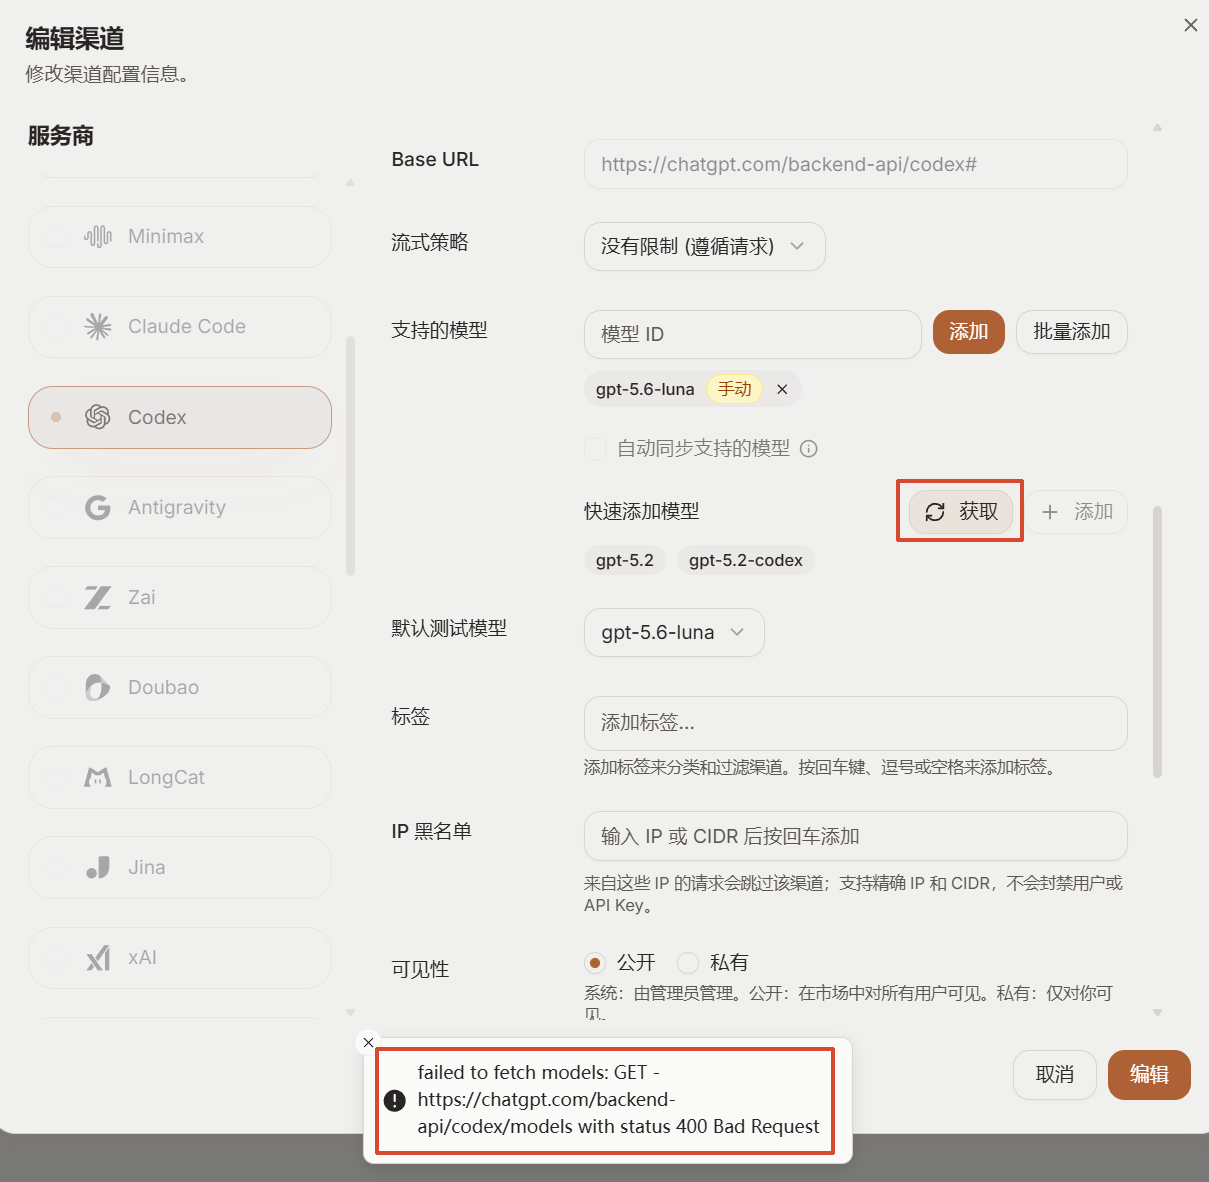Click the 快速添加模型 label
1209x1182 pixels.
(642, 512)
